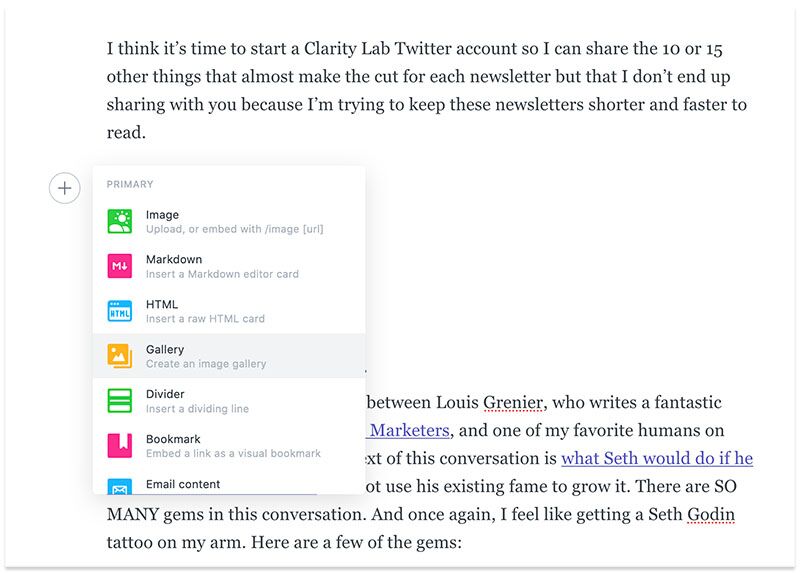
Task: Select the Gallery menu entry
Action: tap(229, 356)
